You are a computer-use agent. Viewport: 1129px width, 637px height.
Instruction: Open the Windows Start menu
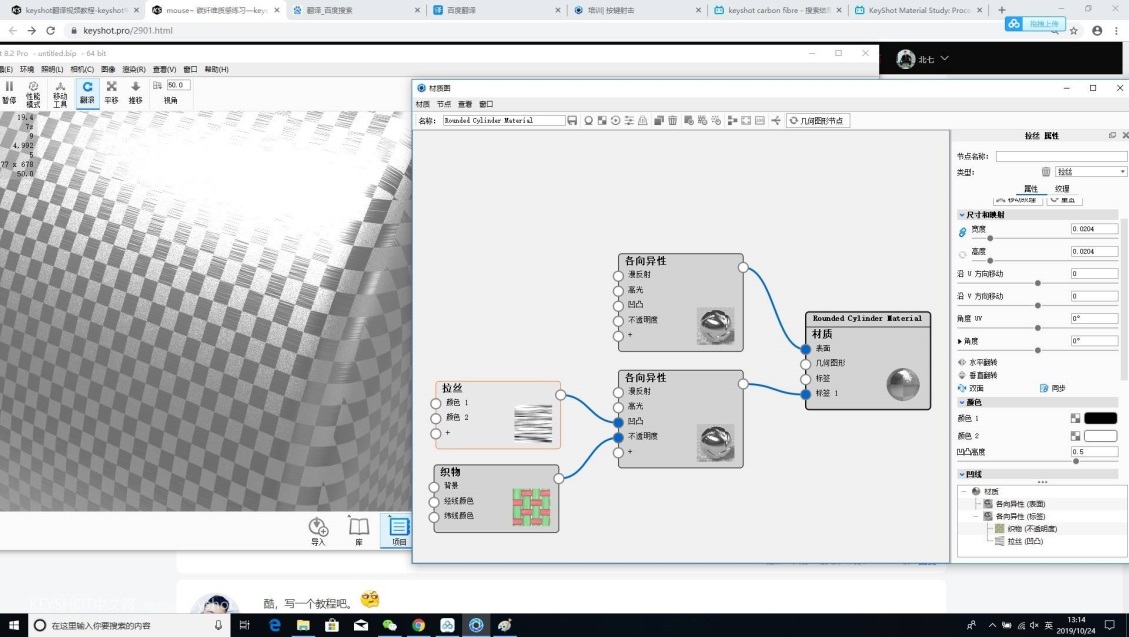[x=14, y=625]
